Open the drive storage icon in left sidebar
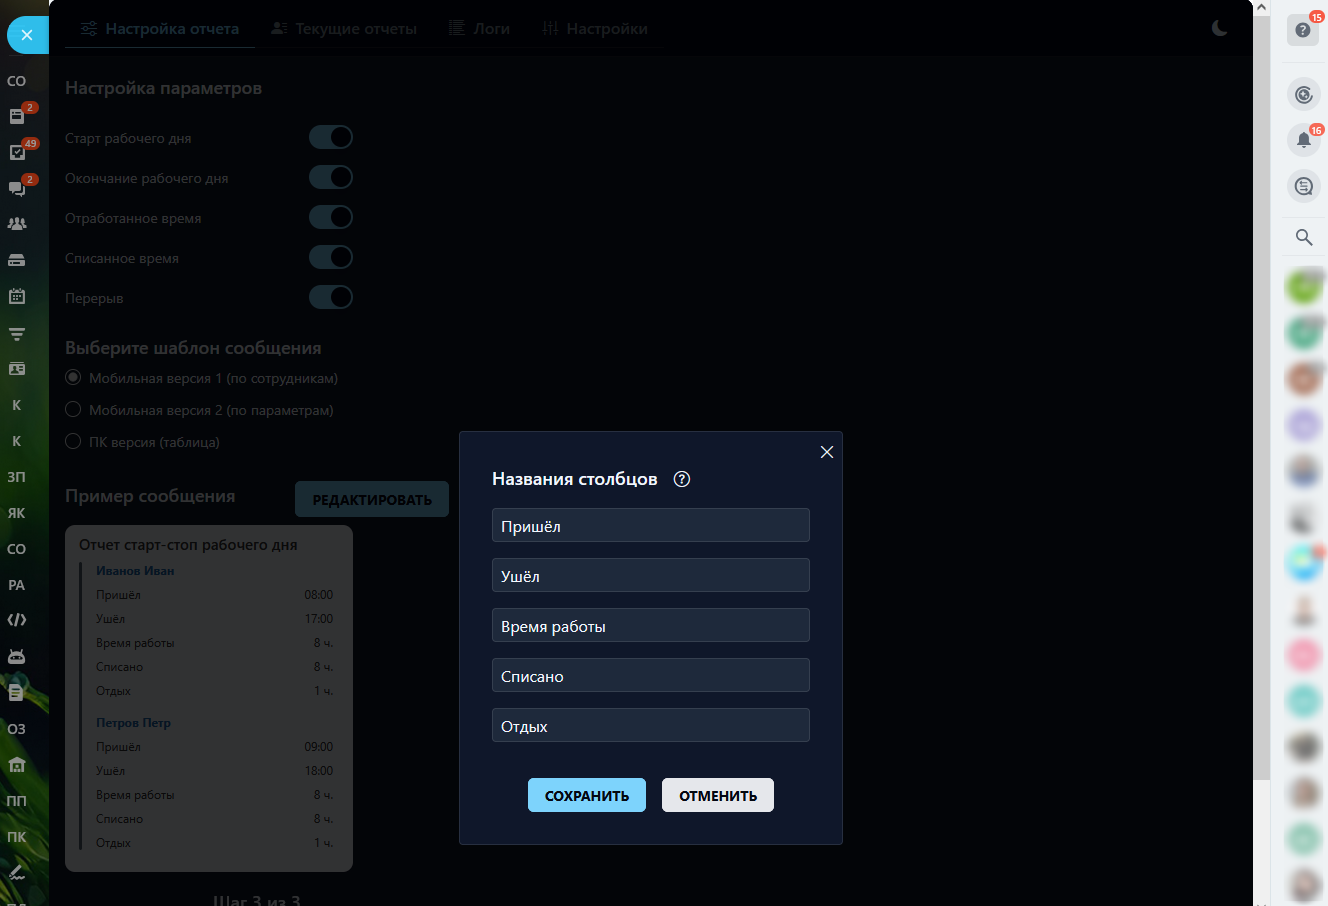 [17, 260]
